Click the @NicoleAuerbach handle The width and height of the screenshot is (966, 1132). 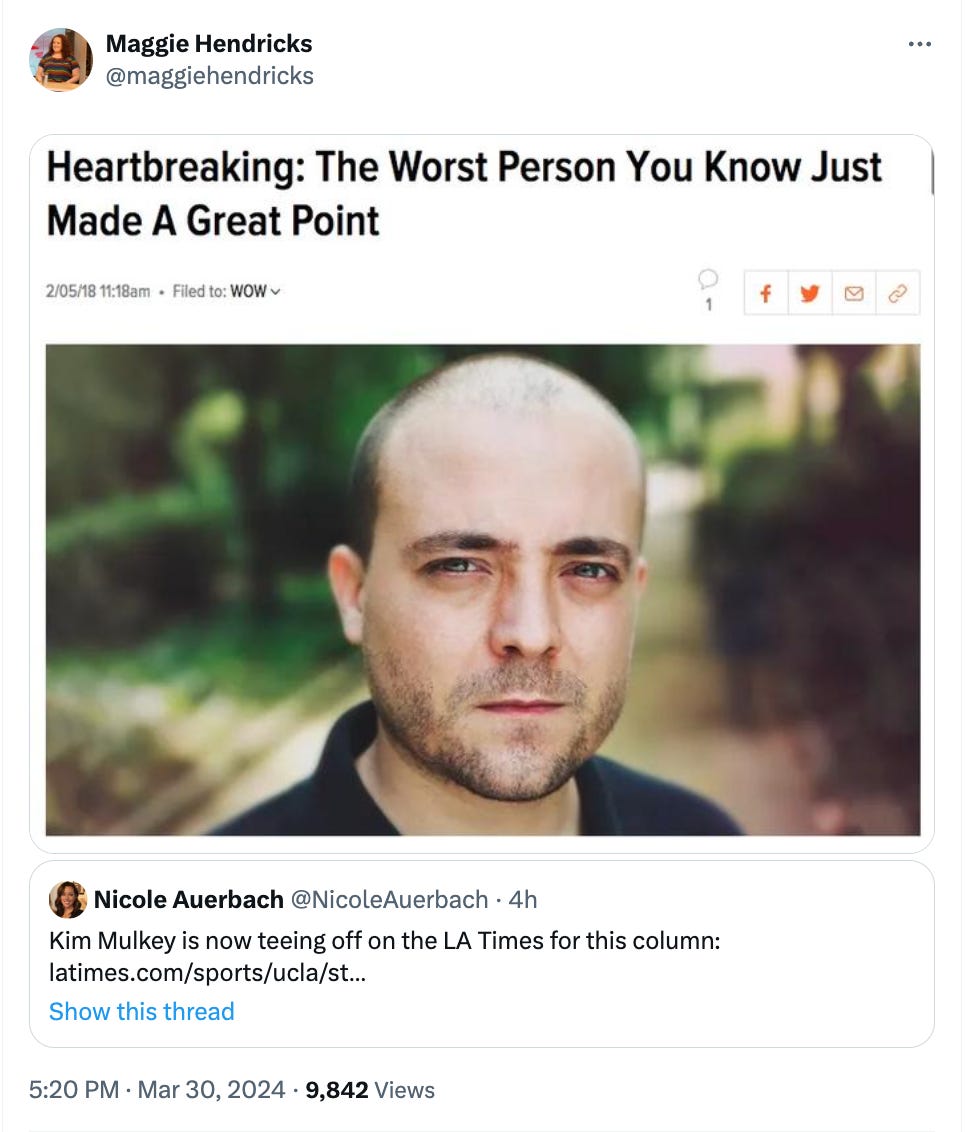[x=389, y=900]
